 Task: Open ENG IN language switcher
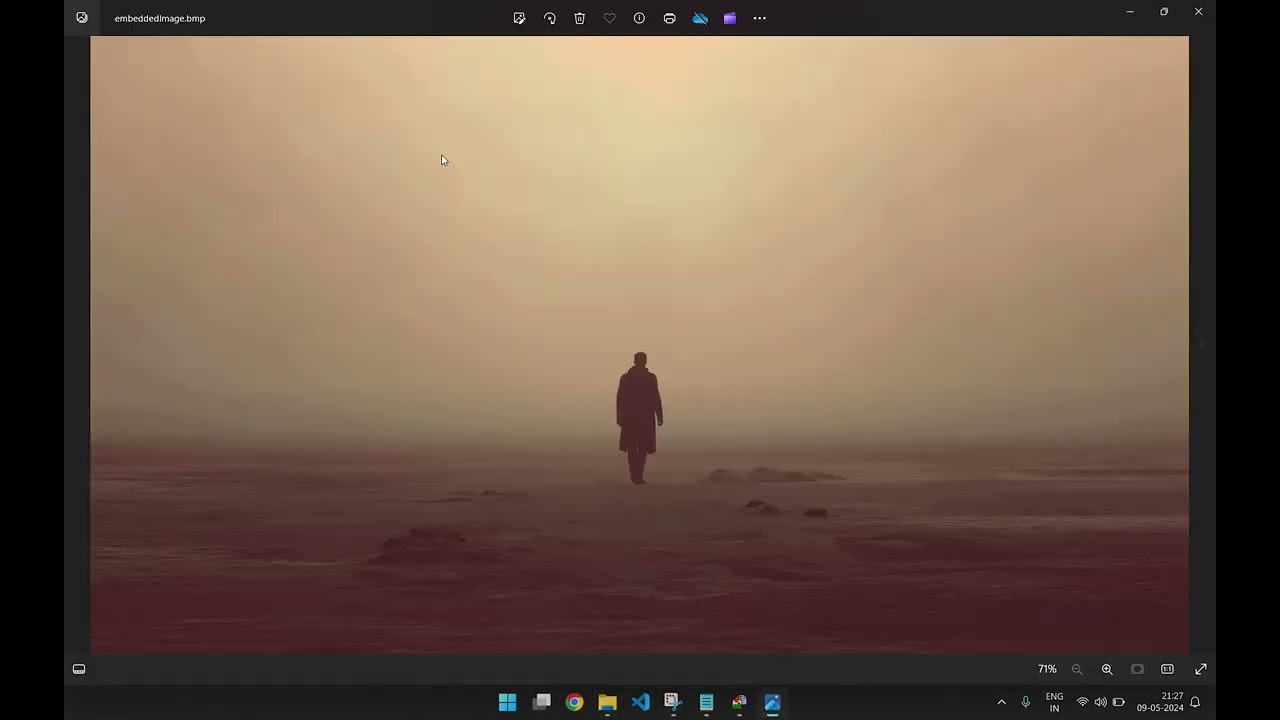click(1054, 702)
